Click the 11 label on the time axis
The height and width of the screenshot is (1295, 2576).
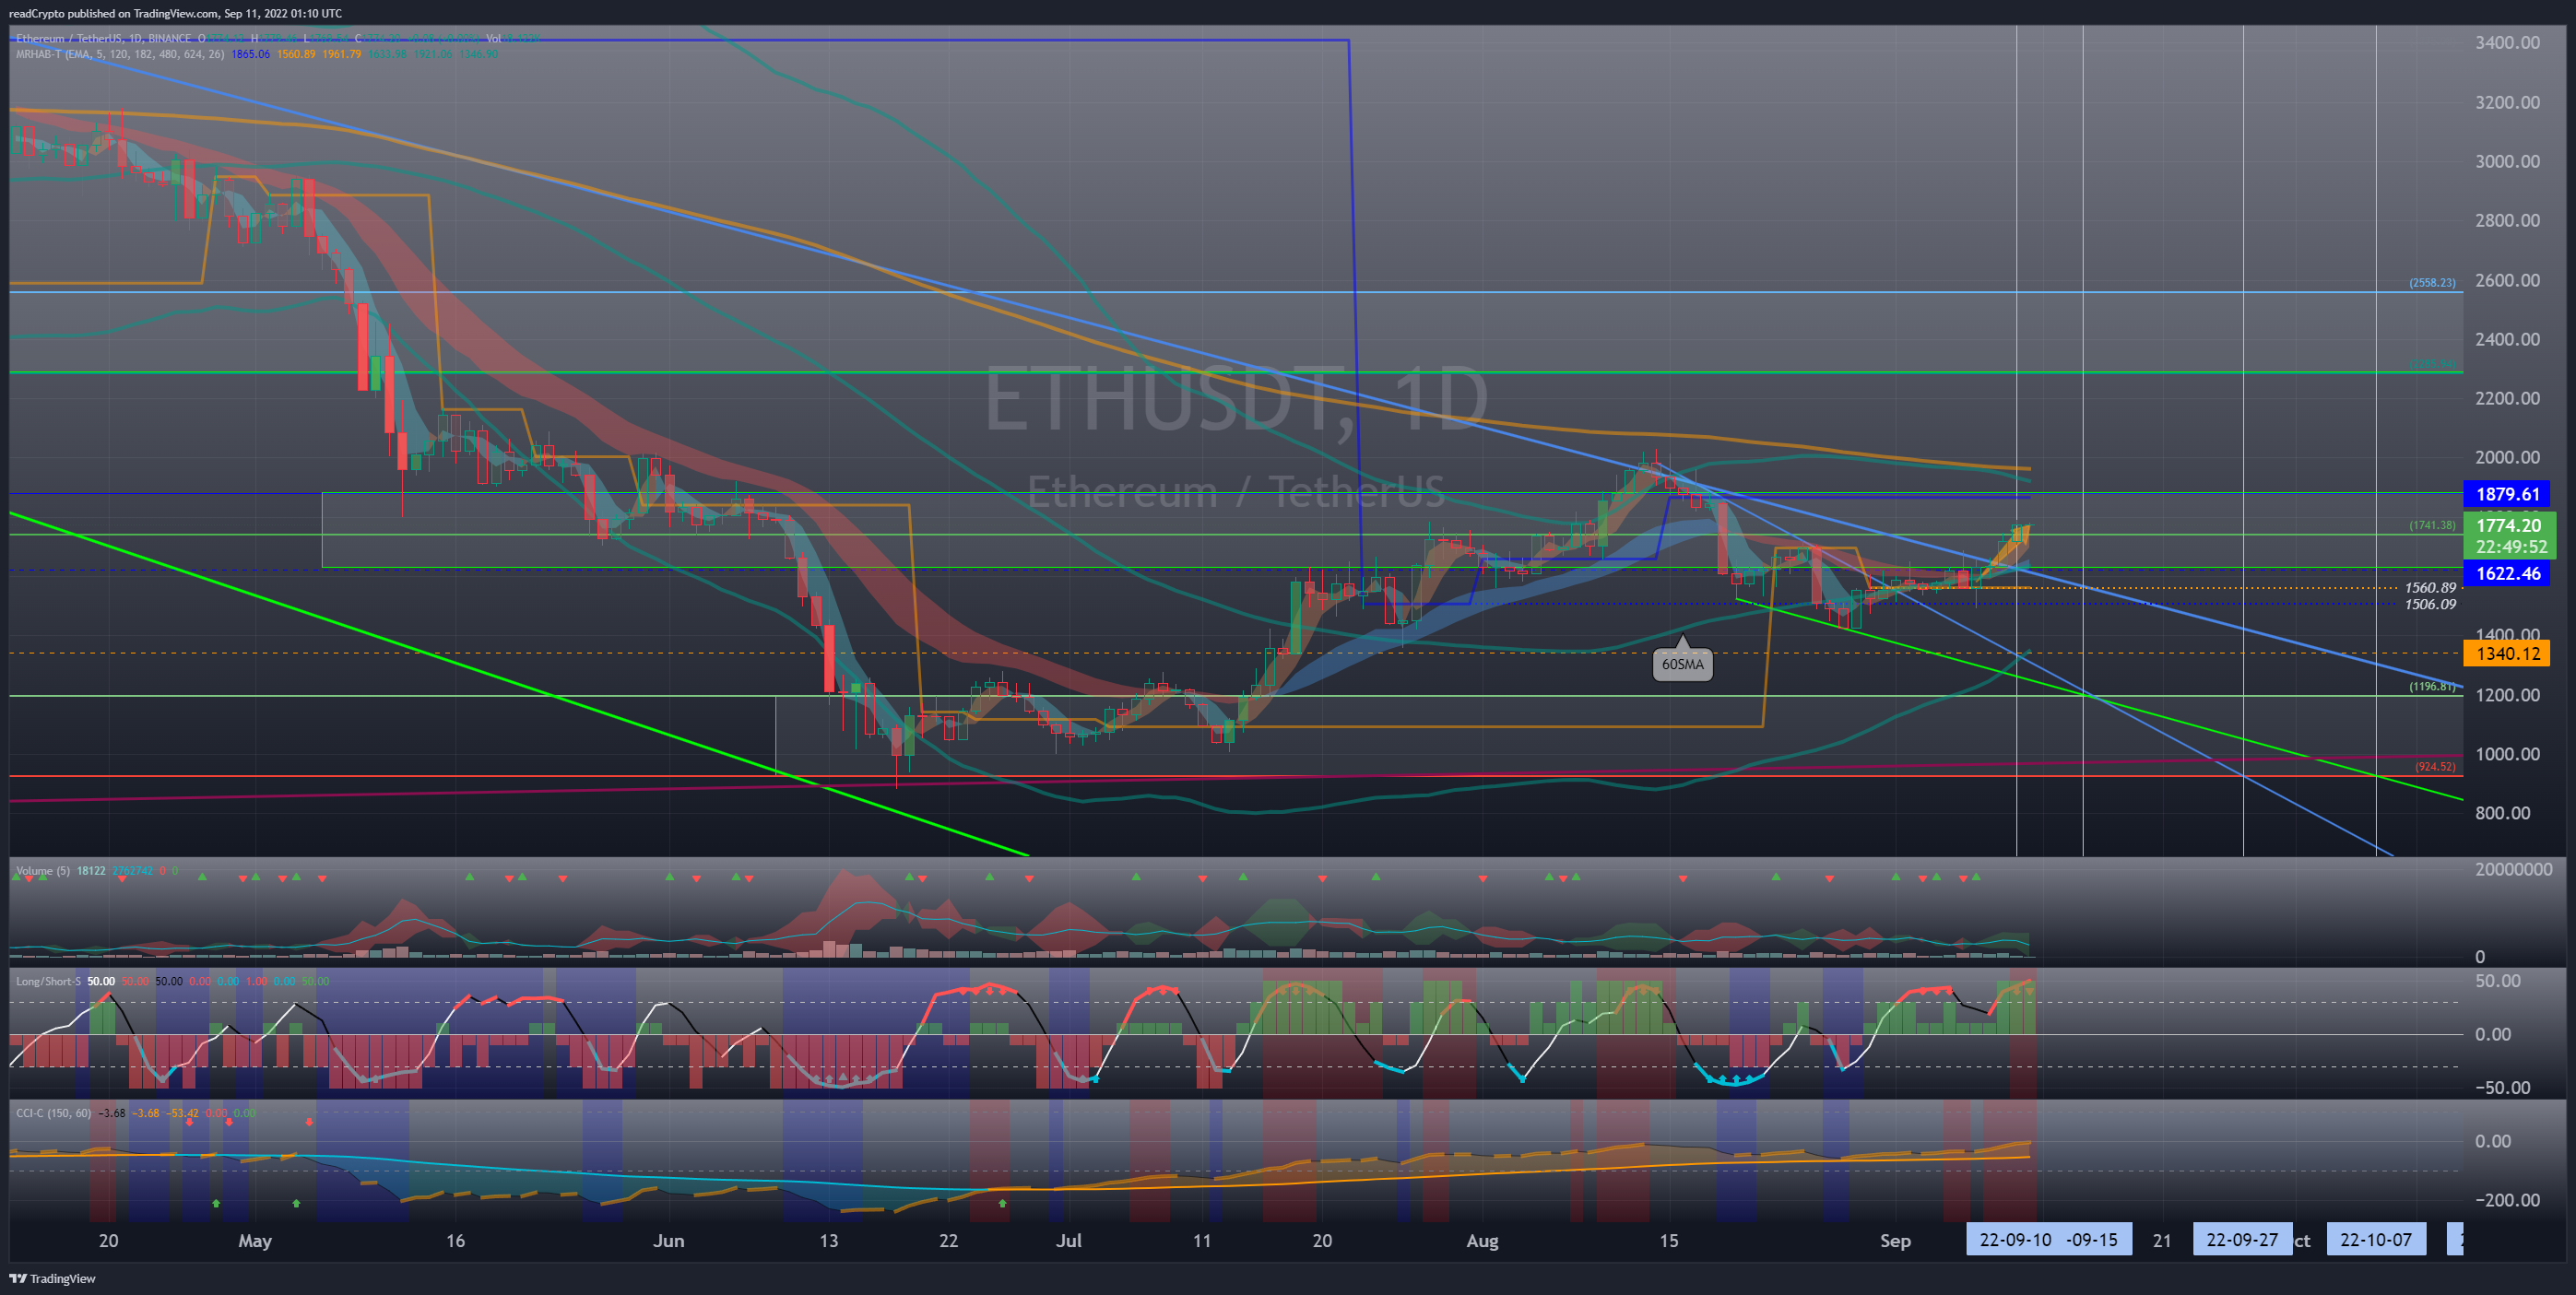(1202, 1241)
